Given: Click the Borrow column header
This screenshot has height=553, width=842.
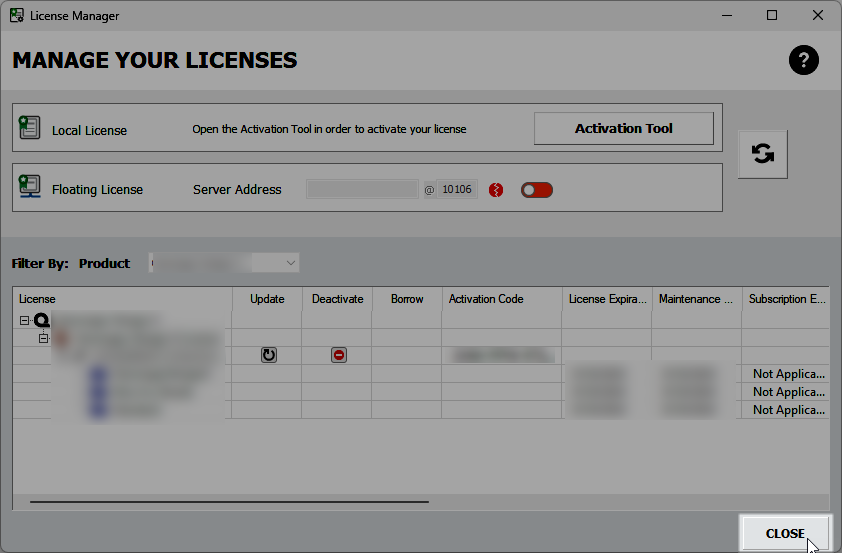Looking at the screenshot, I should click(x=407, y=299).
